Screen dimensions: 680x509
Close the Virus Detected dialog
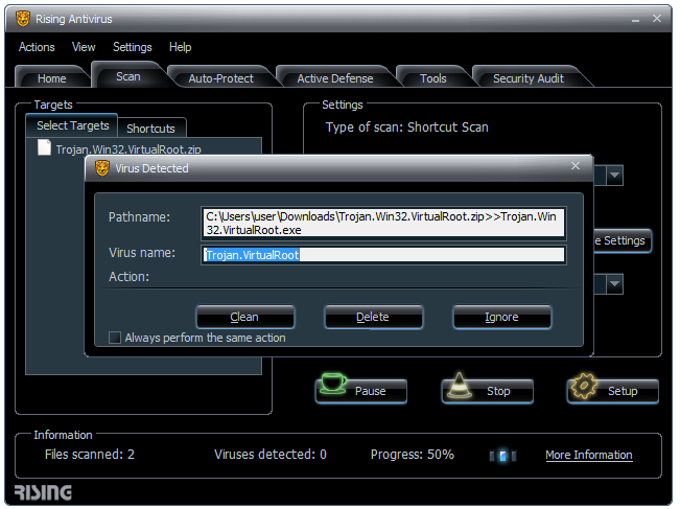575,166
